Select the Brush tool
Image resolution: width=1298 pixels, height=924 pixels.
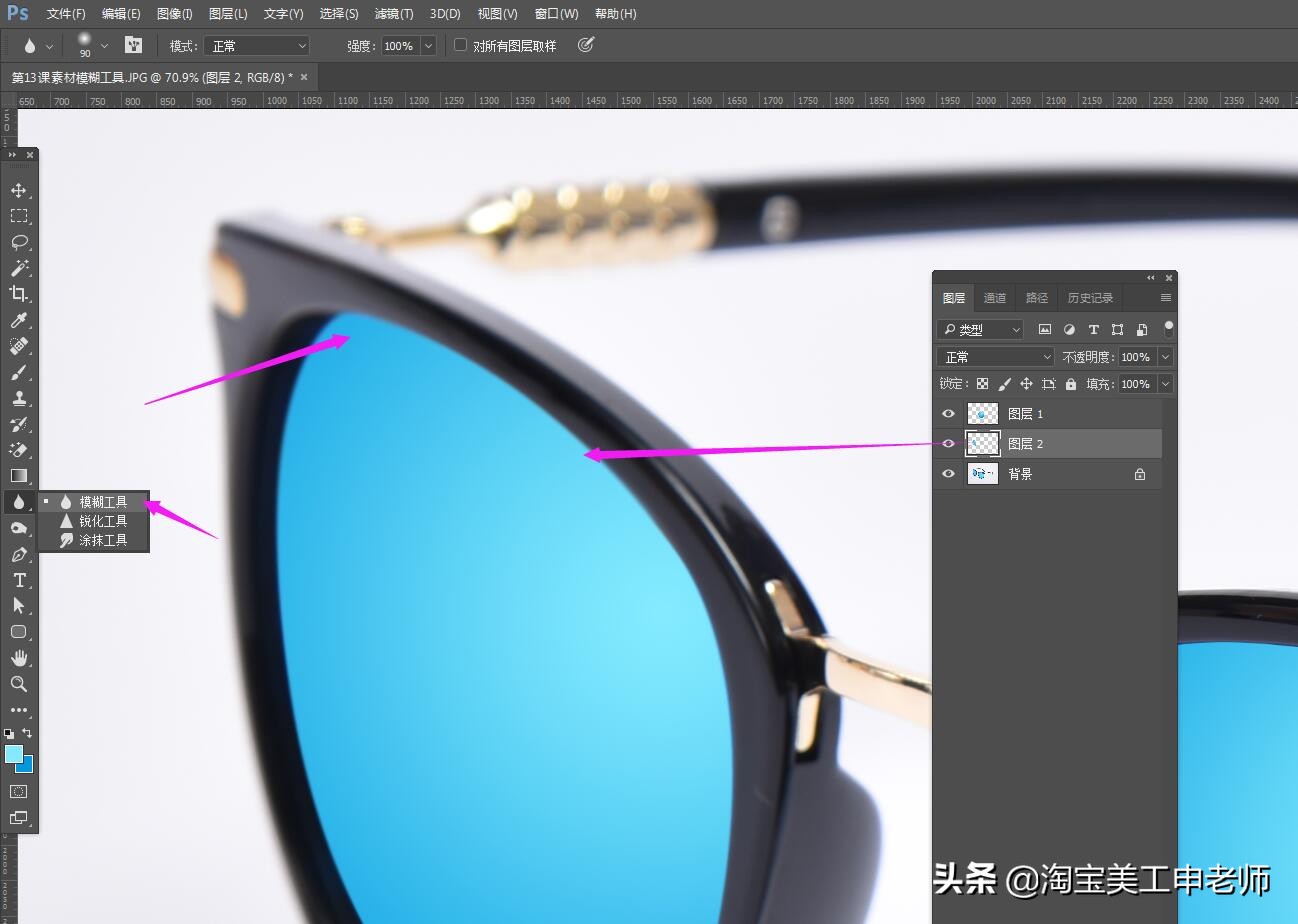(19, 372)
